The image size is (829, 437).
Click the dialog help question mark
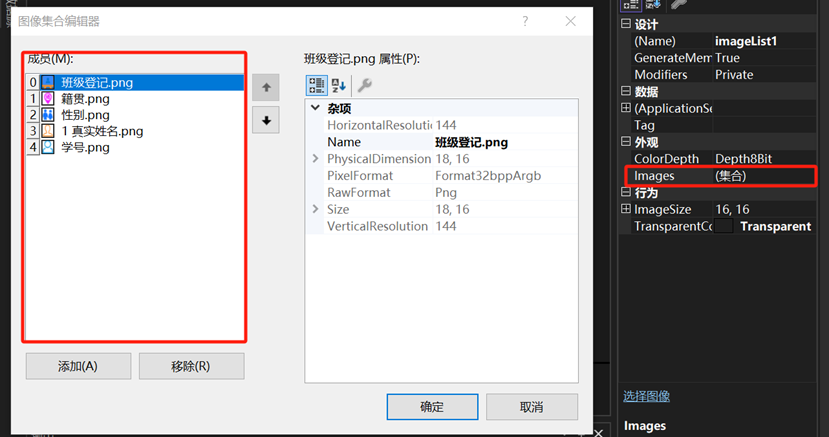525,21
